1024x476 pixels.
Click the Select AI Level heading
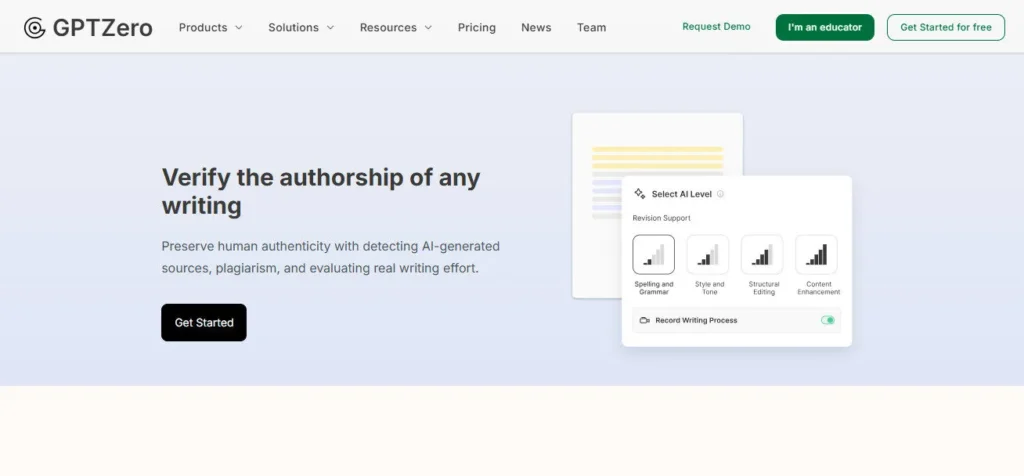[x=682, y=194]
